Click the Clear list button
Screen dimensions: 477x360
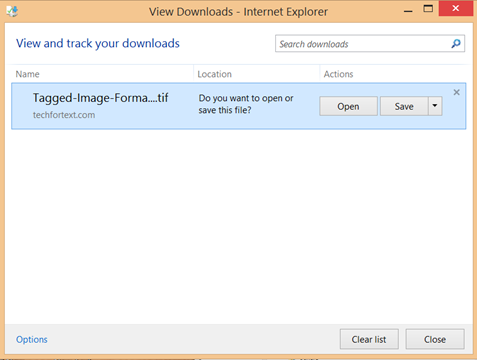tap(369, 339)
